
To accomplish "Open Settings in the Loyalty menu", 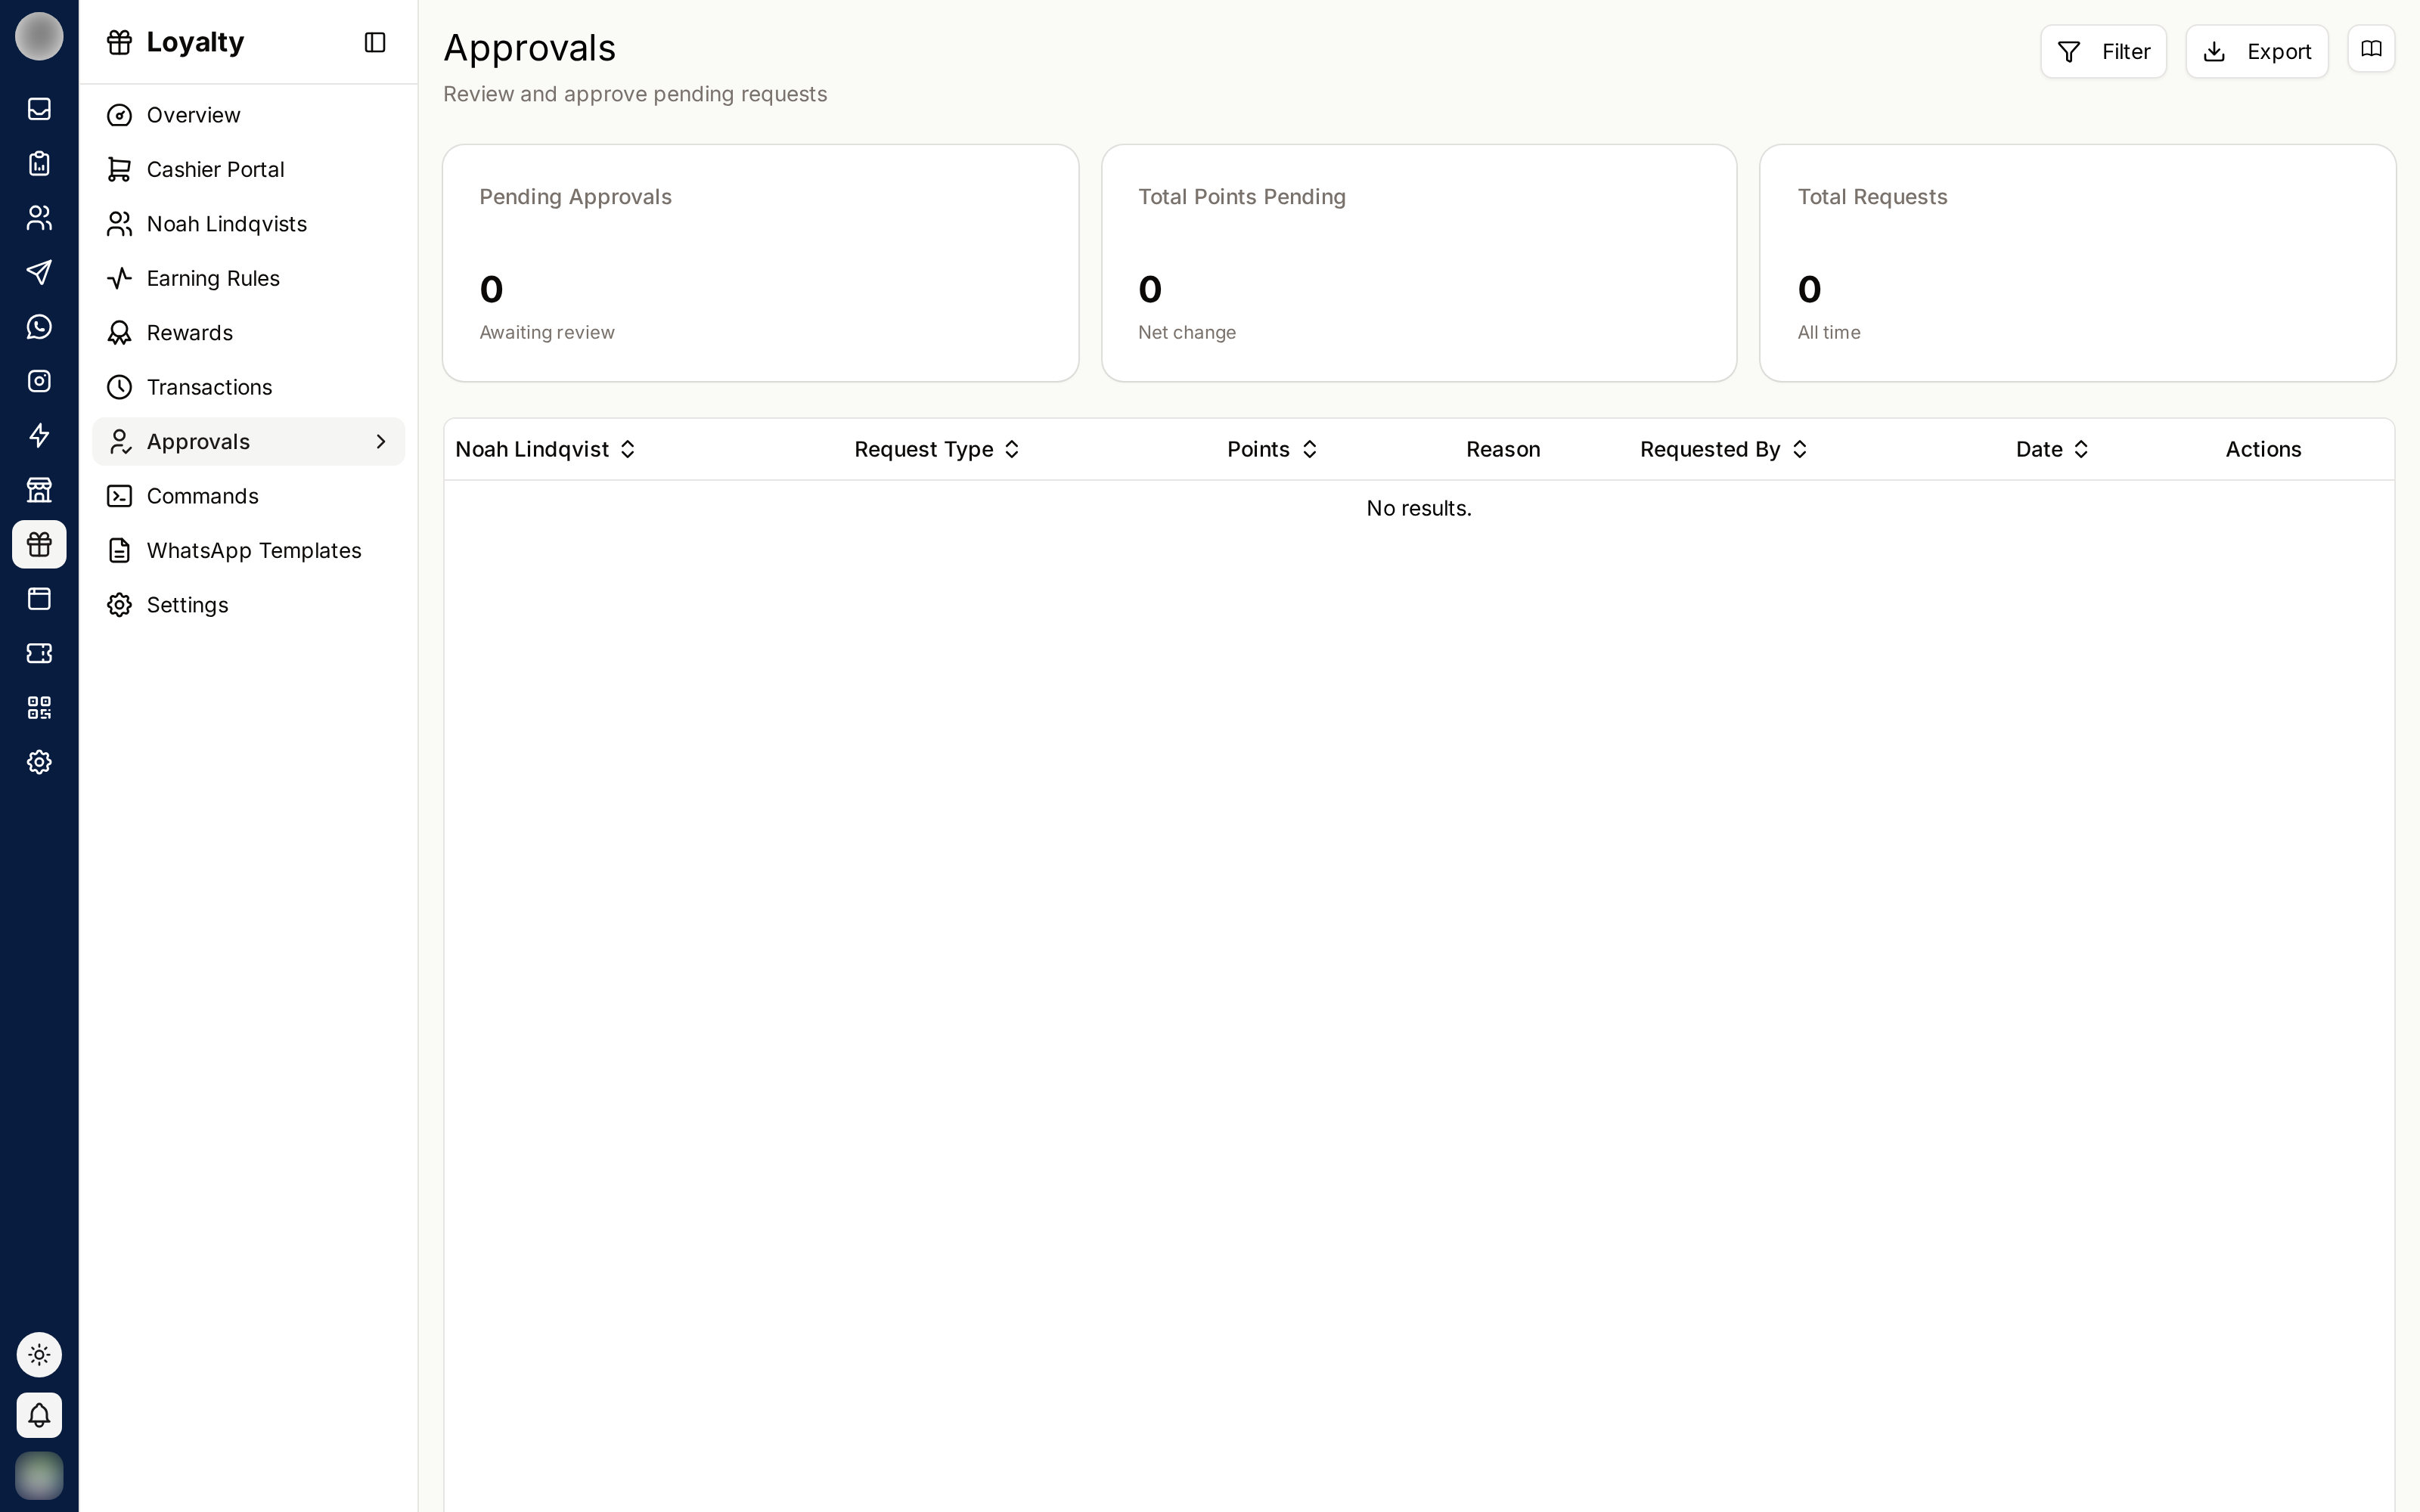I will point(248,605).
